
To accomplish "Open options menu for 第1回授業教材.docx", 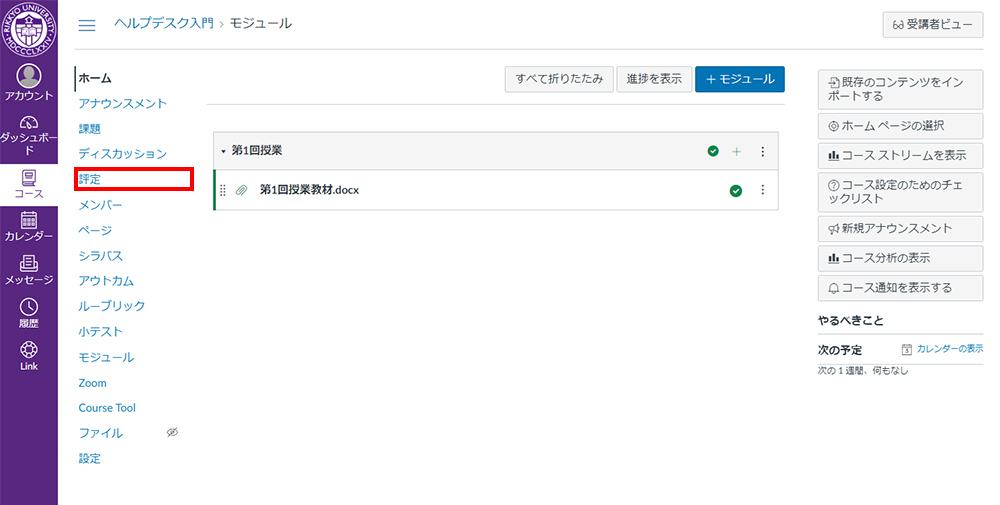I will click(x=762, y=190).
